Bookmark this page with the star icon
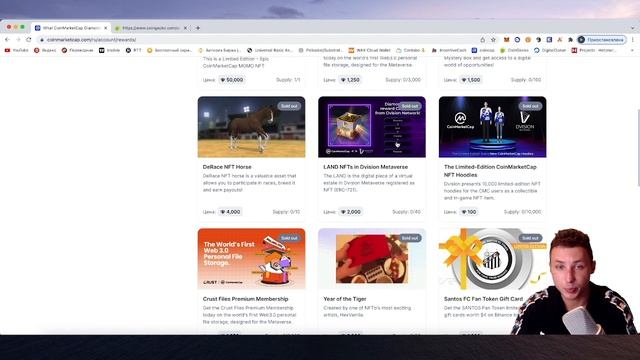The image size is (640, 360). tap(493, 40)
